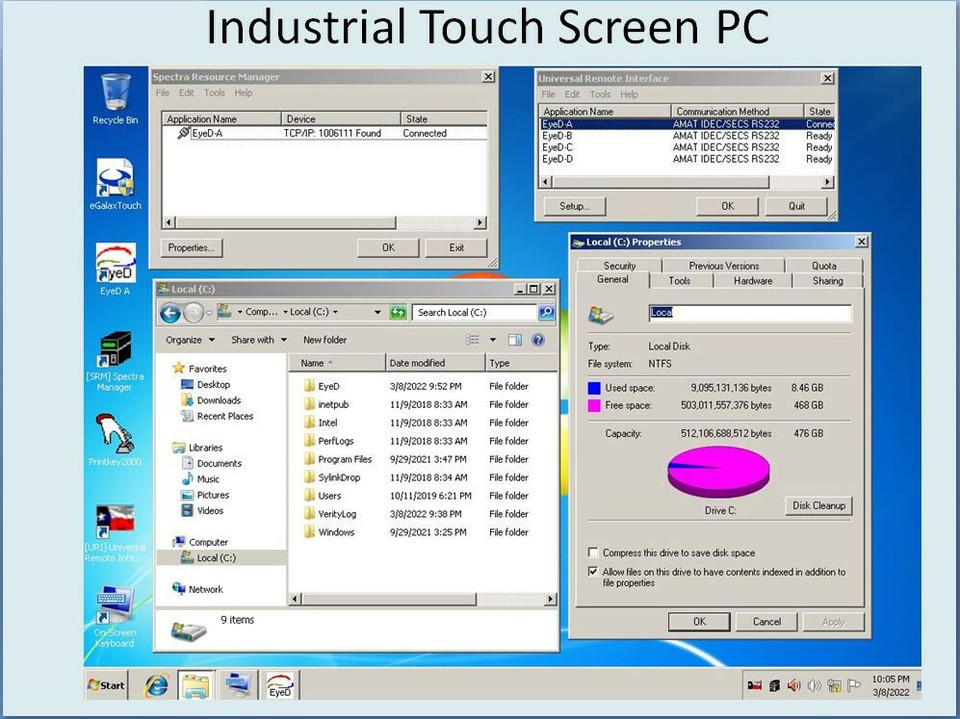Click the Search Local (C:) field
The width and height of the screenshot is (960, 719).
pyautogui.click(x=474, y=312)
